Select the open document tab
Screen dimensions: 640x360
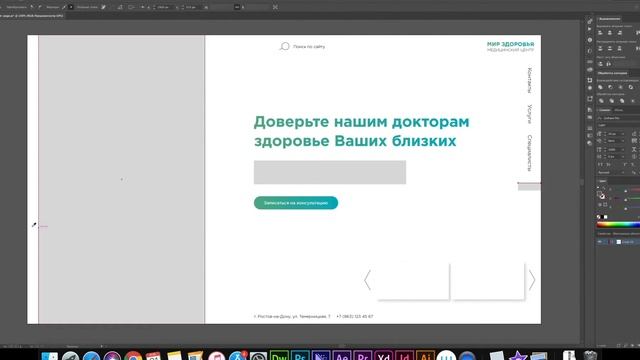[32, 16]
